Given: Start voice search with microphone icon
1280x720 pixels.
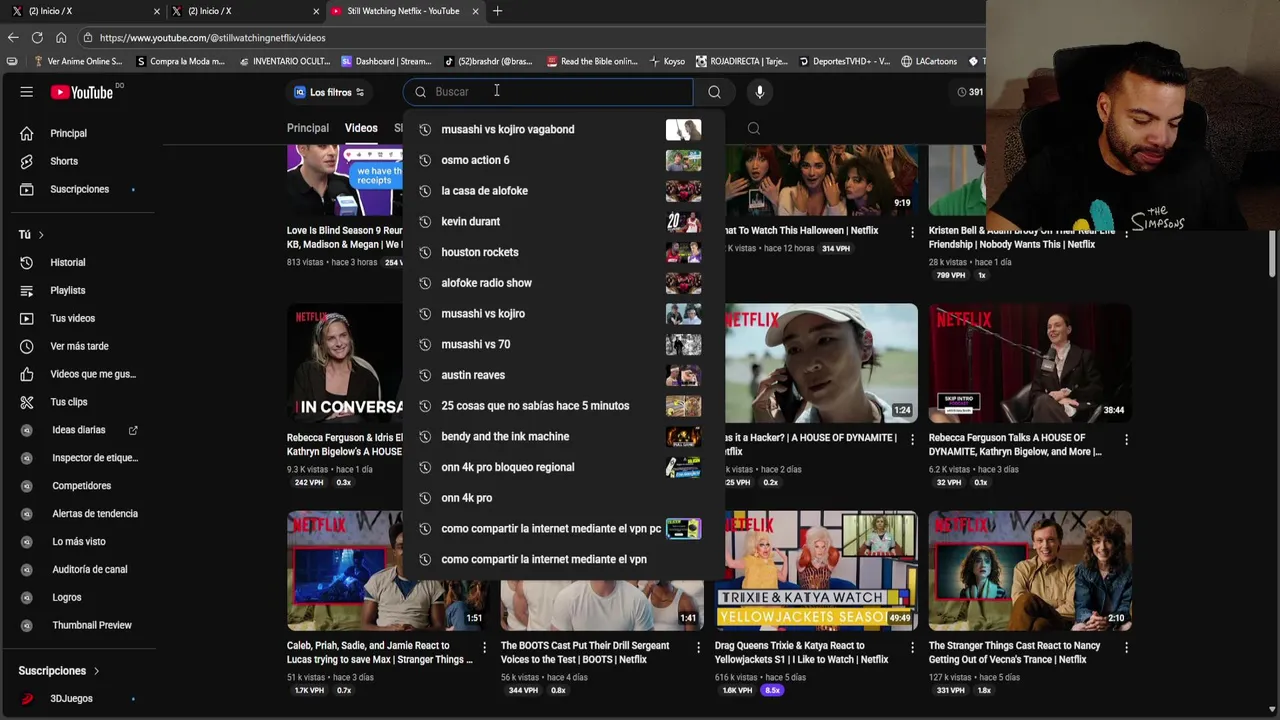Looking at the screenshot, I should tap(760, 92).
